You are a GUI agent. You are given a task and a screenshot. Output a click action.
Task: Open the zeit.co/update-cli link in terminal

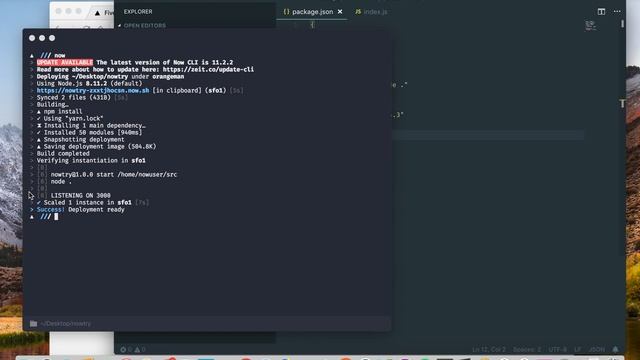208,69
